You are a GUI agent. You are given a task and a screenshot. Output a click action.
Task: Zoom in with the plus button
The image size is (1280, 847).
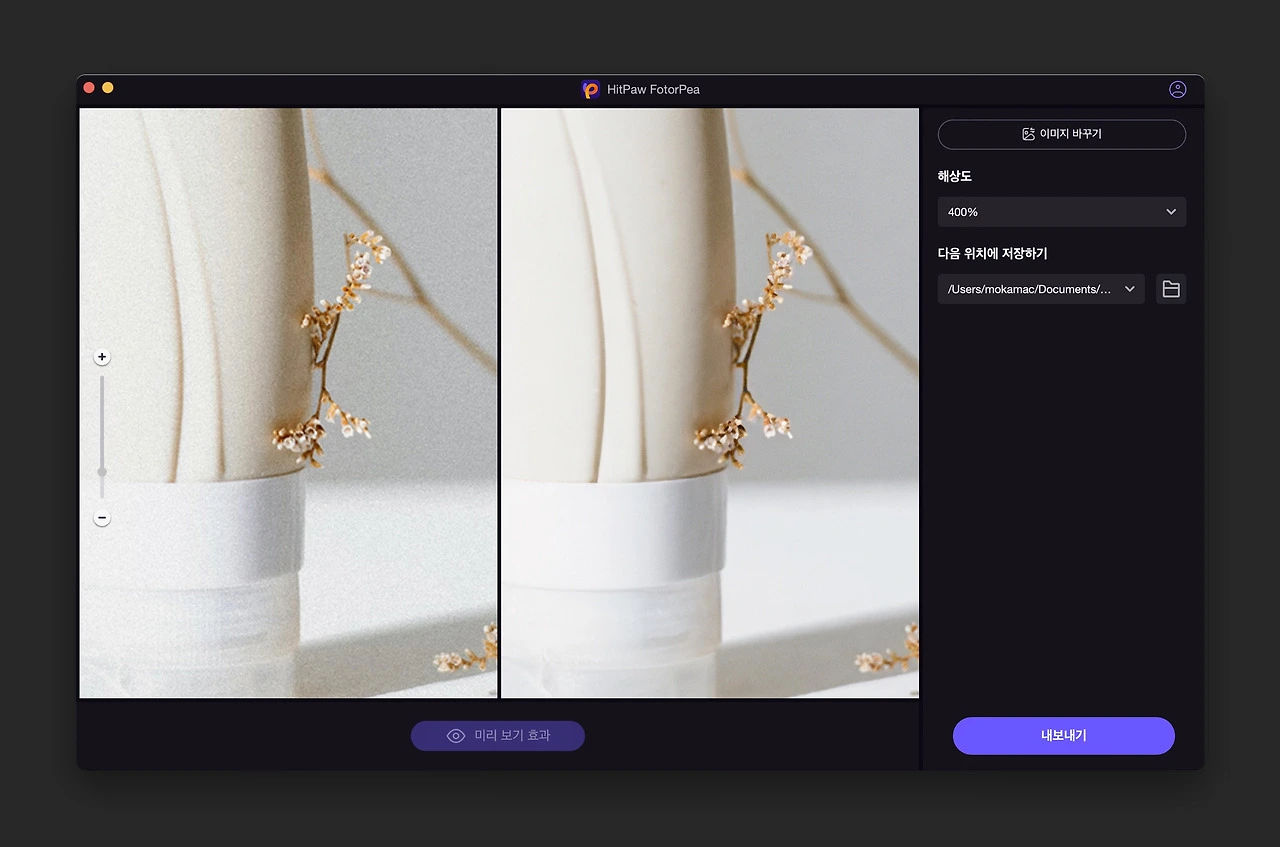pyautogui.click(x=102, y=357)
